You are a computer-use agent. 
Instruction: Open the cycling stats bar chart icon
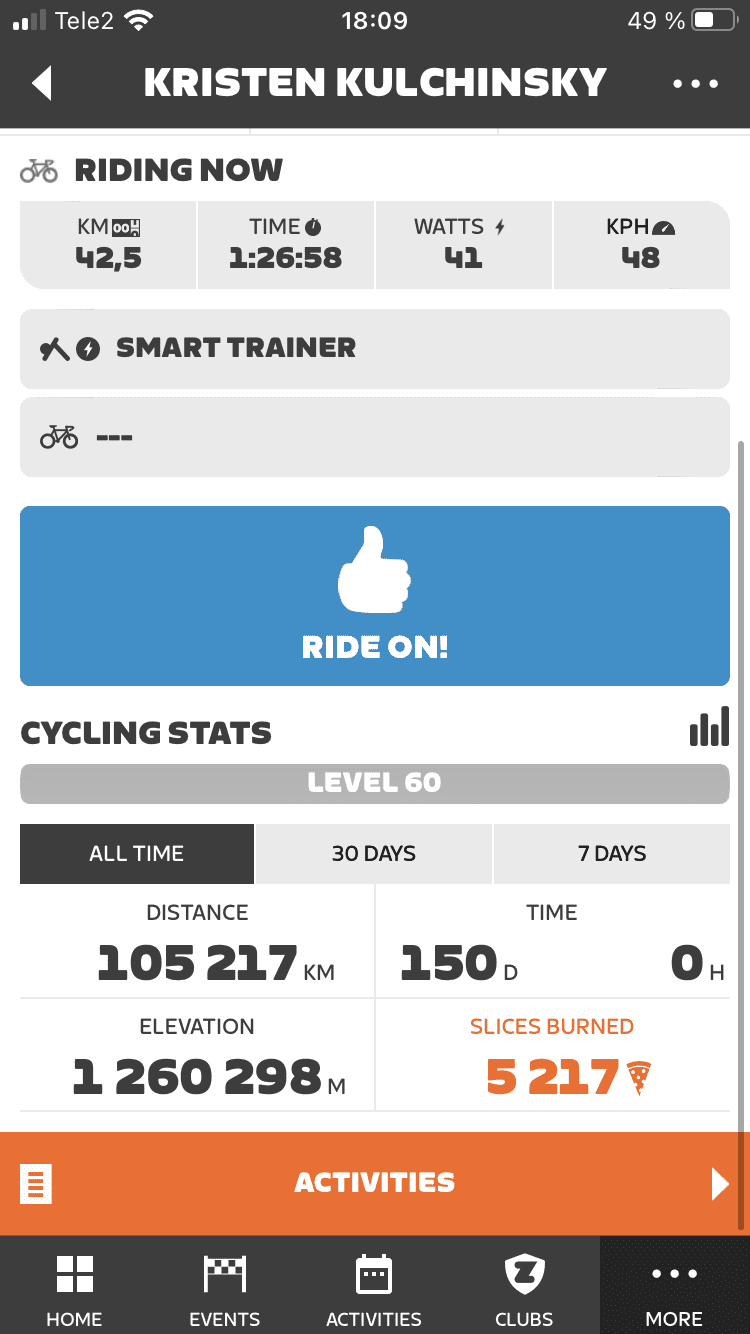[709, 727]
